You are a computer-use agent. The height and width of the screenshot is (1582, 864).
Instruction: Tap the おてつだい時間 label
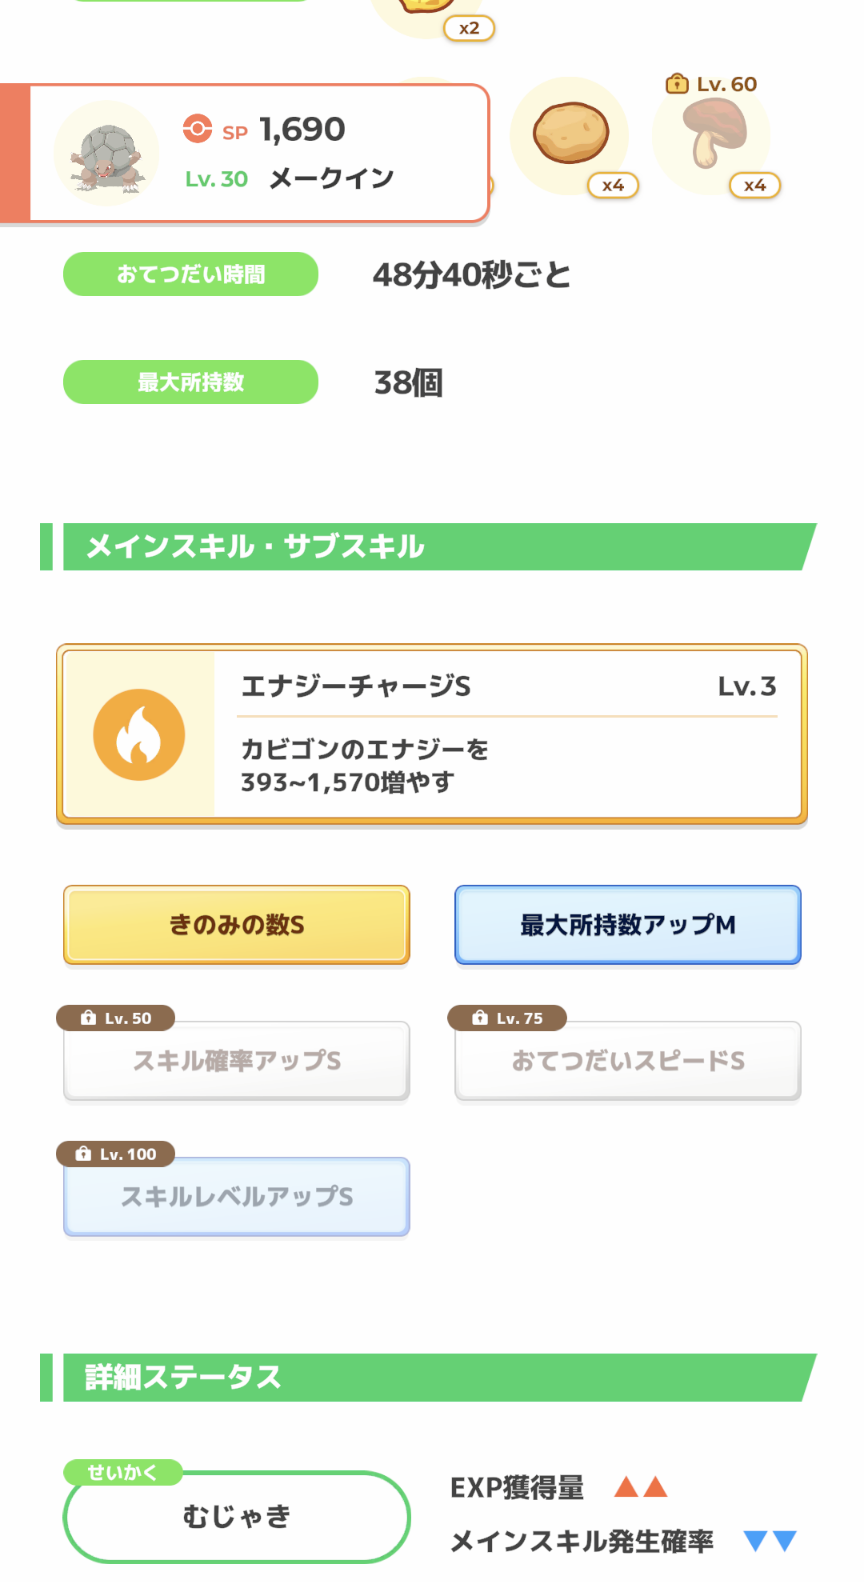(191, 274)
